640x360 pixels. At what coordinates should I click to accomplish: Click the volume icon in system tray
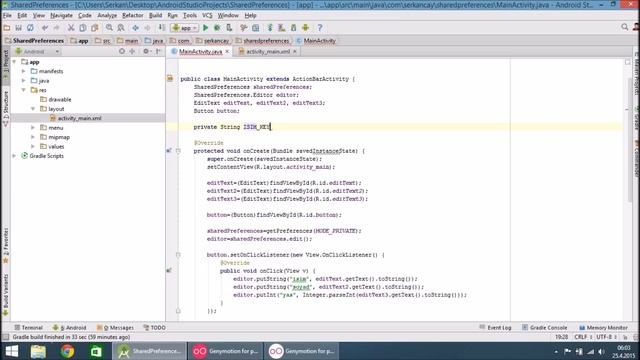[601, 351]
